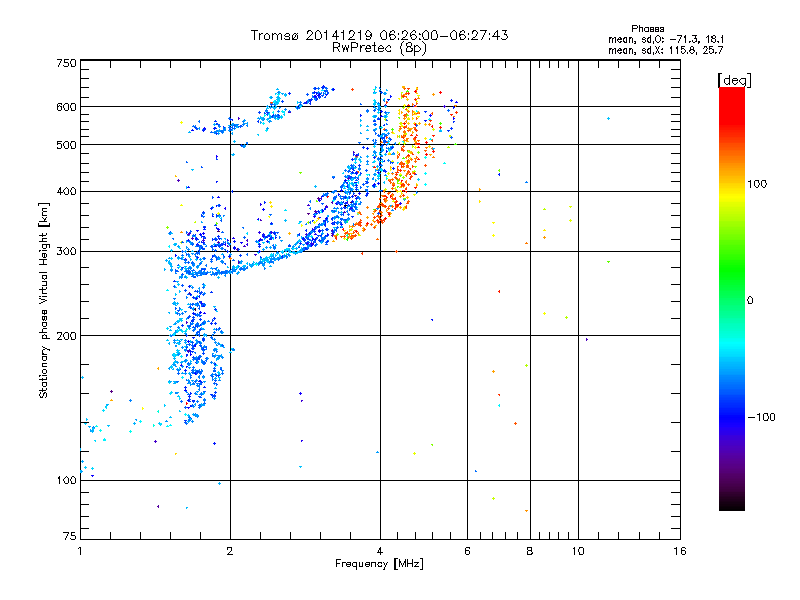Viewport: 800px width, 600px height.
Task: Click the y-axis tick label '400'
Action: click(x=66, y=192)
